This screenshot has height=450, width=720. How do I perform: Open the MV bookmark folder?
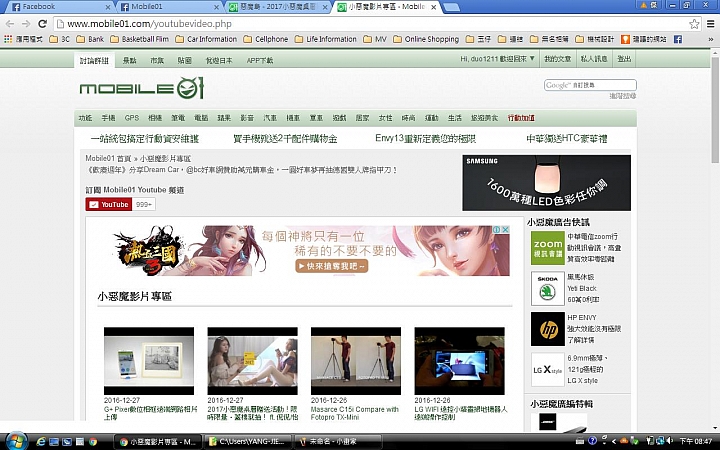tap(375, 39)
